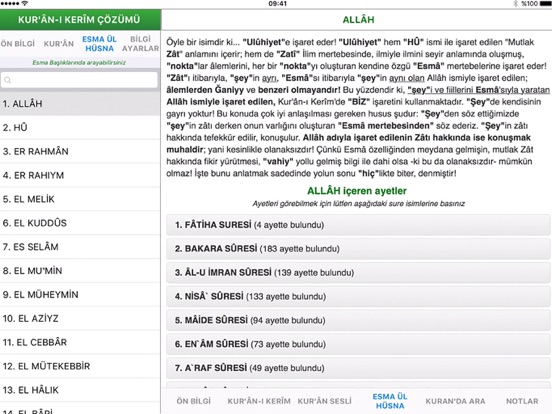Tap the search magnifier icon in sidebar
Screen dimensions: 552x414
(x=8, y=80)
